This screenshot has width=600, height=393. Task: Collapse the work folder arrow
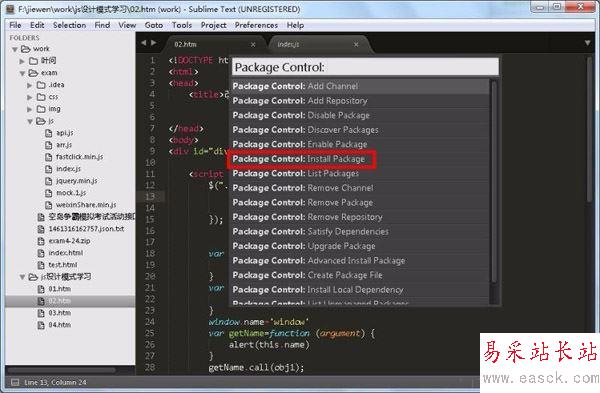[x=15, y=49]
